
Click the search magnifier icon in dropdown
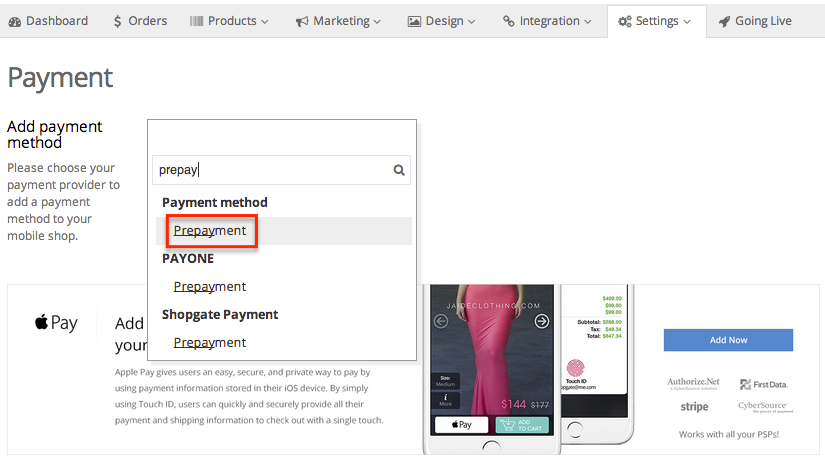pos(399,170)
